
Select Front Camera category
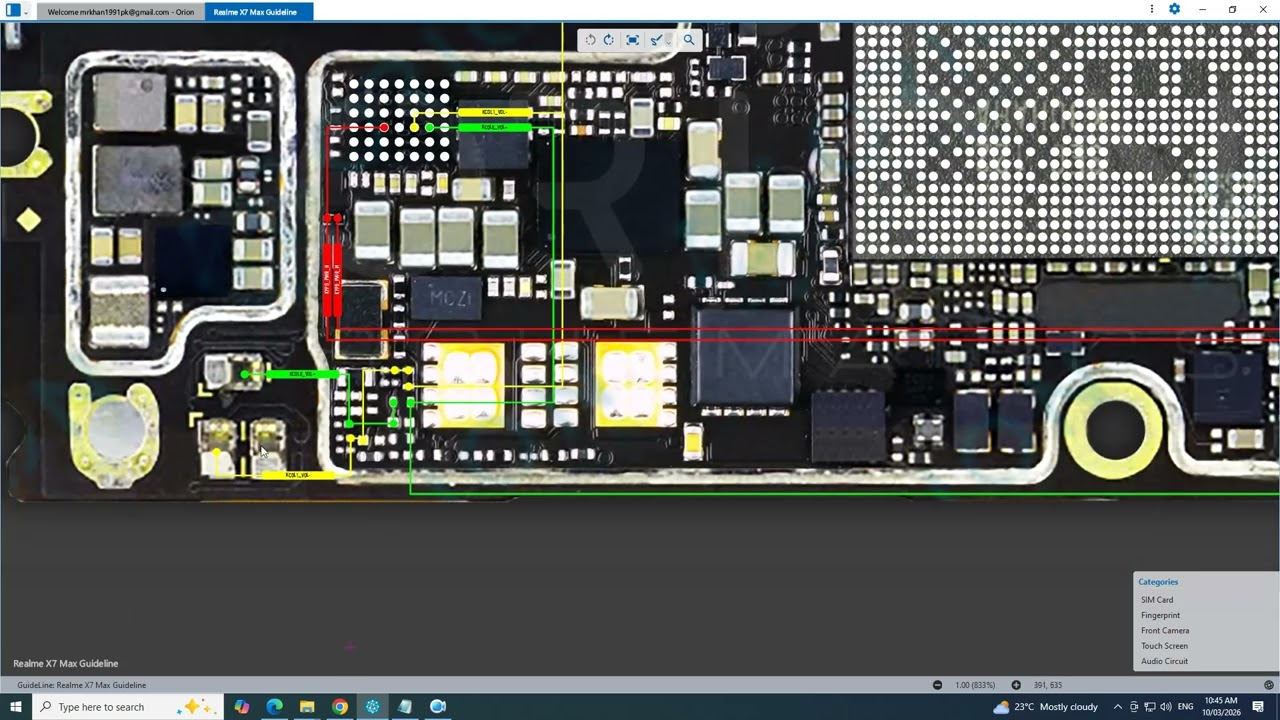(x=1165, y=631)
